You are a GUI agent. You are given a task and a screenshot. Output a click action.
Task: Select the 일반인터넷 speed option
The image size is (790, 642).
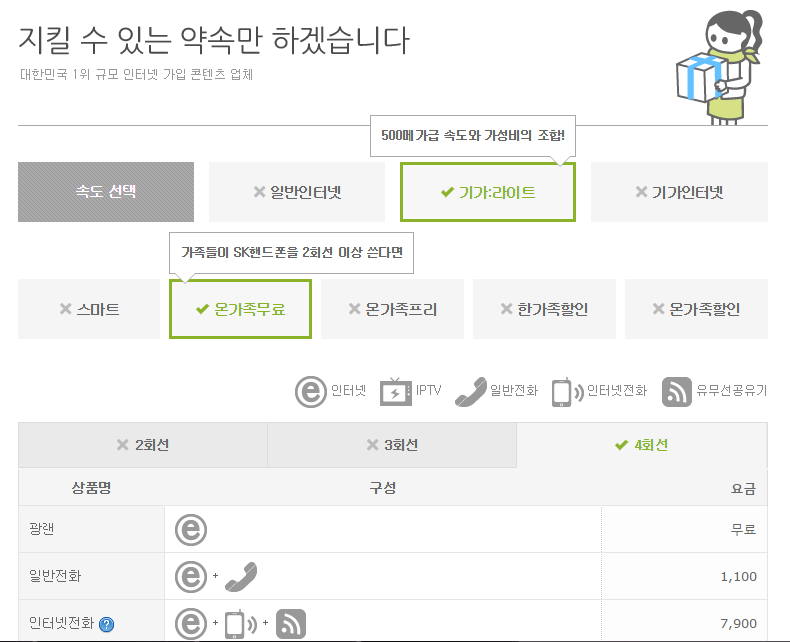(297, 192)
